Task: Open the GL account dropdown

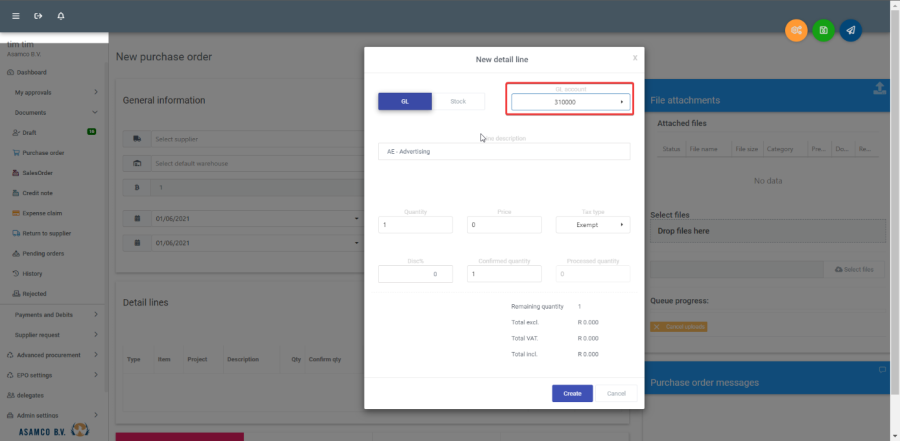Action: coord(570,102)
